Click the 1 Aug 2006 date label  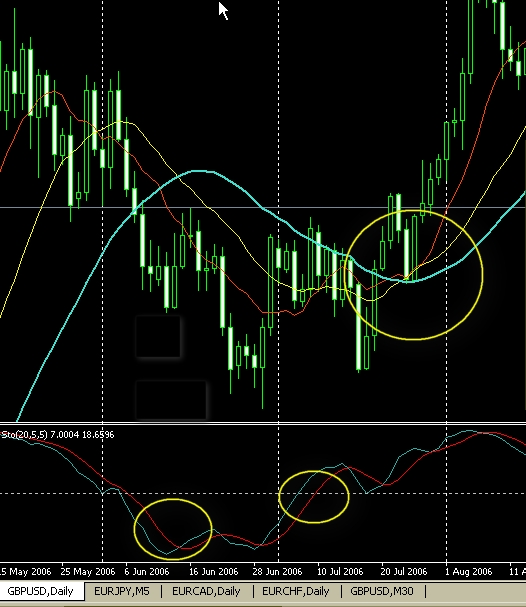coord(468,571)
